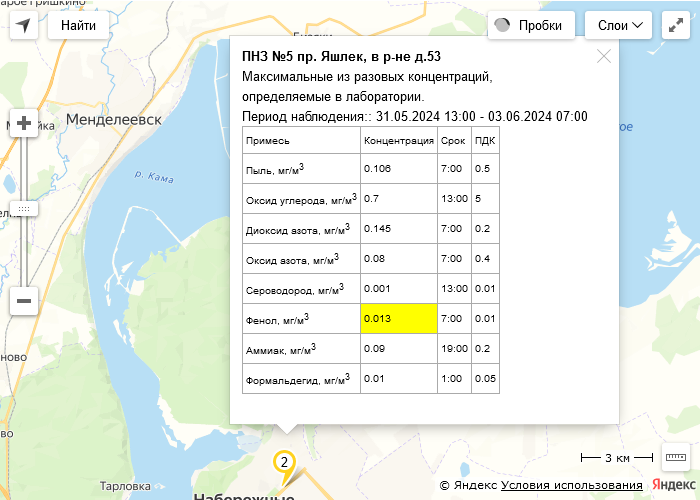Click the 3 км scale bar
700x500 pixels.
click(x=617, y=458)
